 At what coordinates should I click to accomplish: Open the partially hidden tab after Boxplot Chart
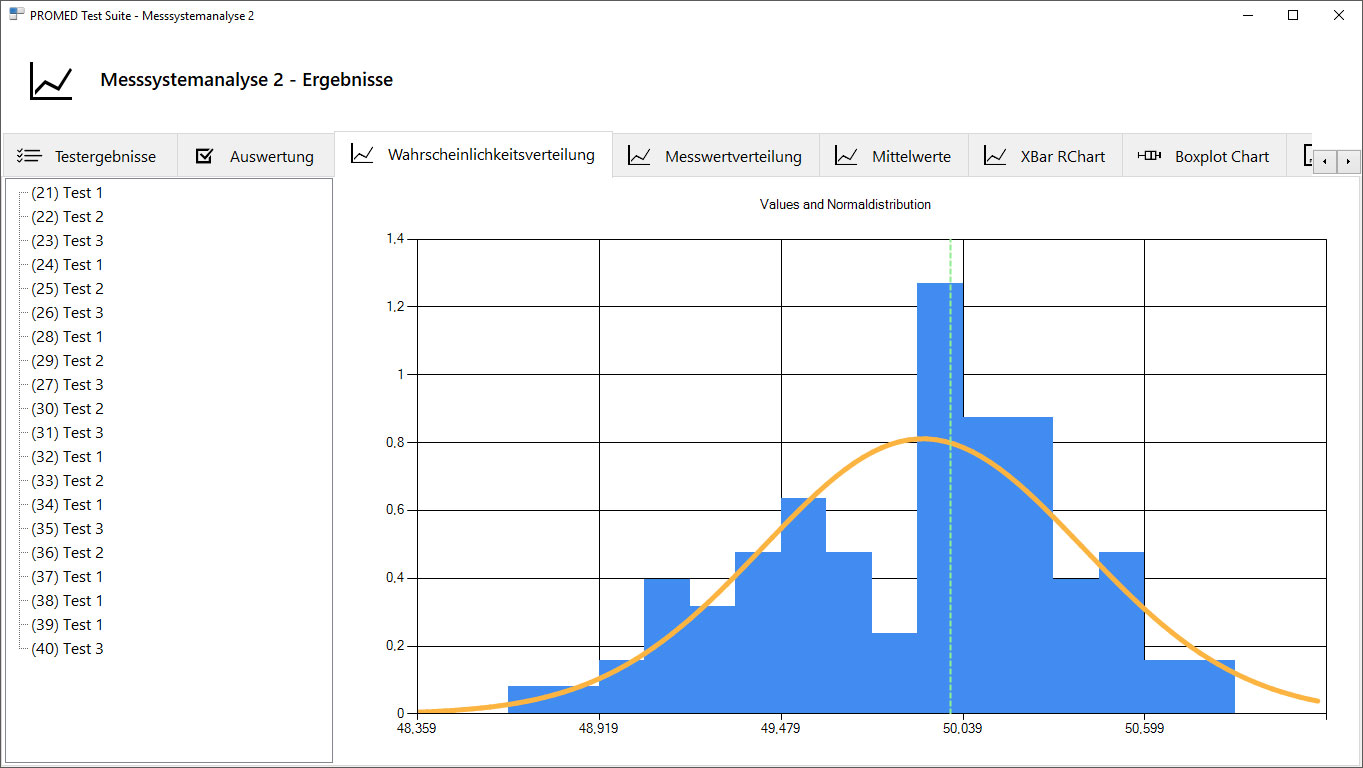[1299, 156]
